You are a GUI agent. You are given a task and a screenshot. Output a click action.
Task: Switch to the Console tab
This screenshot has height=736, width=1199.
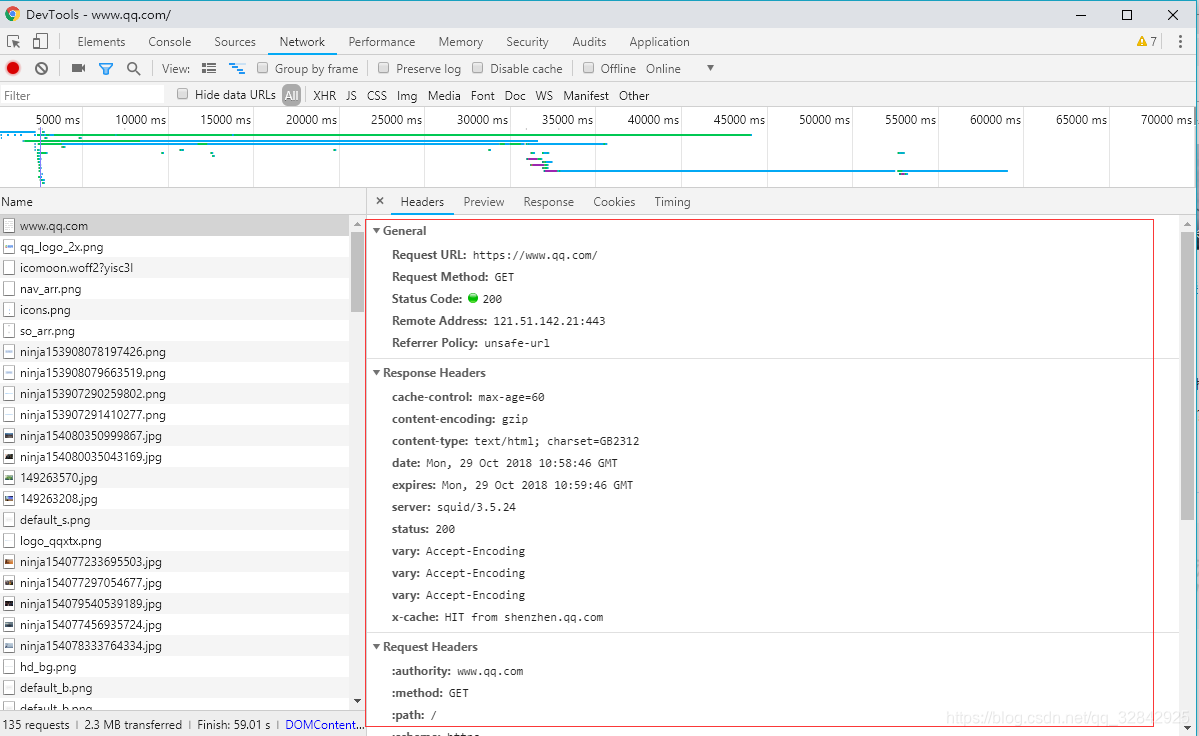(x=170, y=42)
